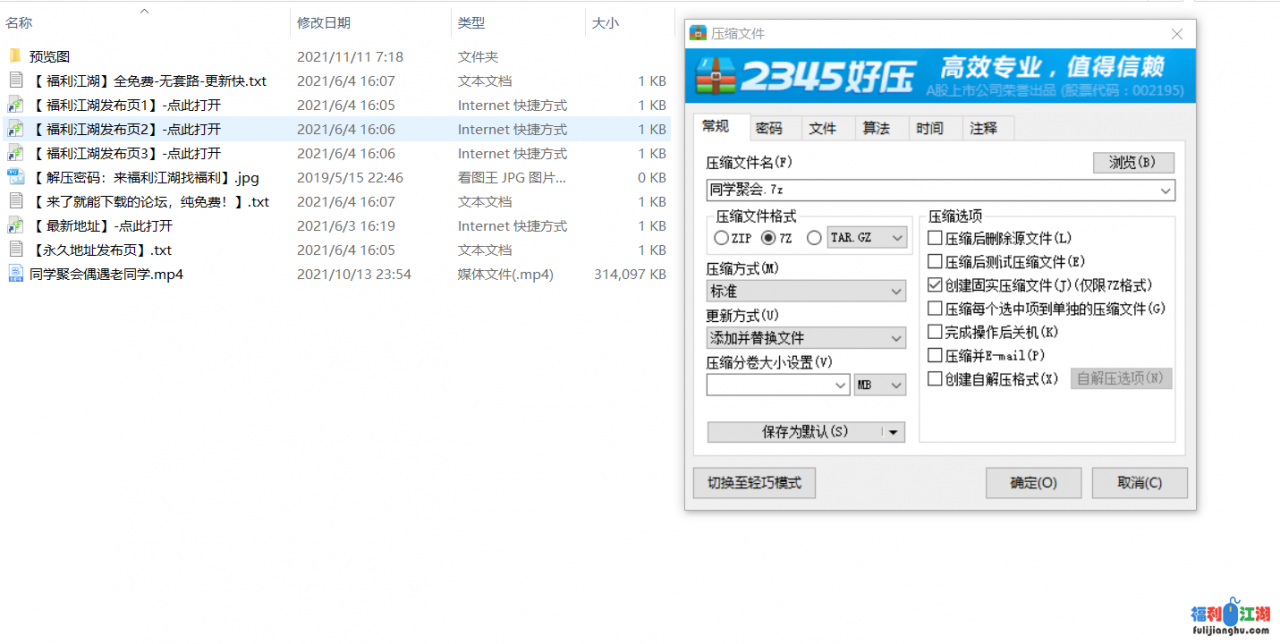Screen dimensions: 1280x644
Task: Click the 压缩文件 title bar app icon
Action: (x=699, y=33)
